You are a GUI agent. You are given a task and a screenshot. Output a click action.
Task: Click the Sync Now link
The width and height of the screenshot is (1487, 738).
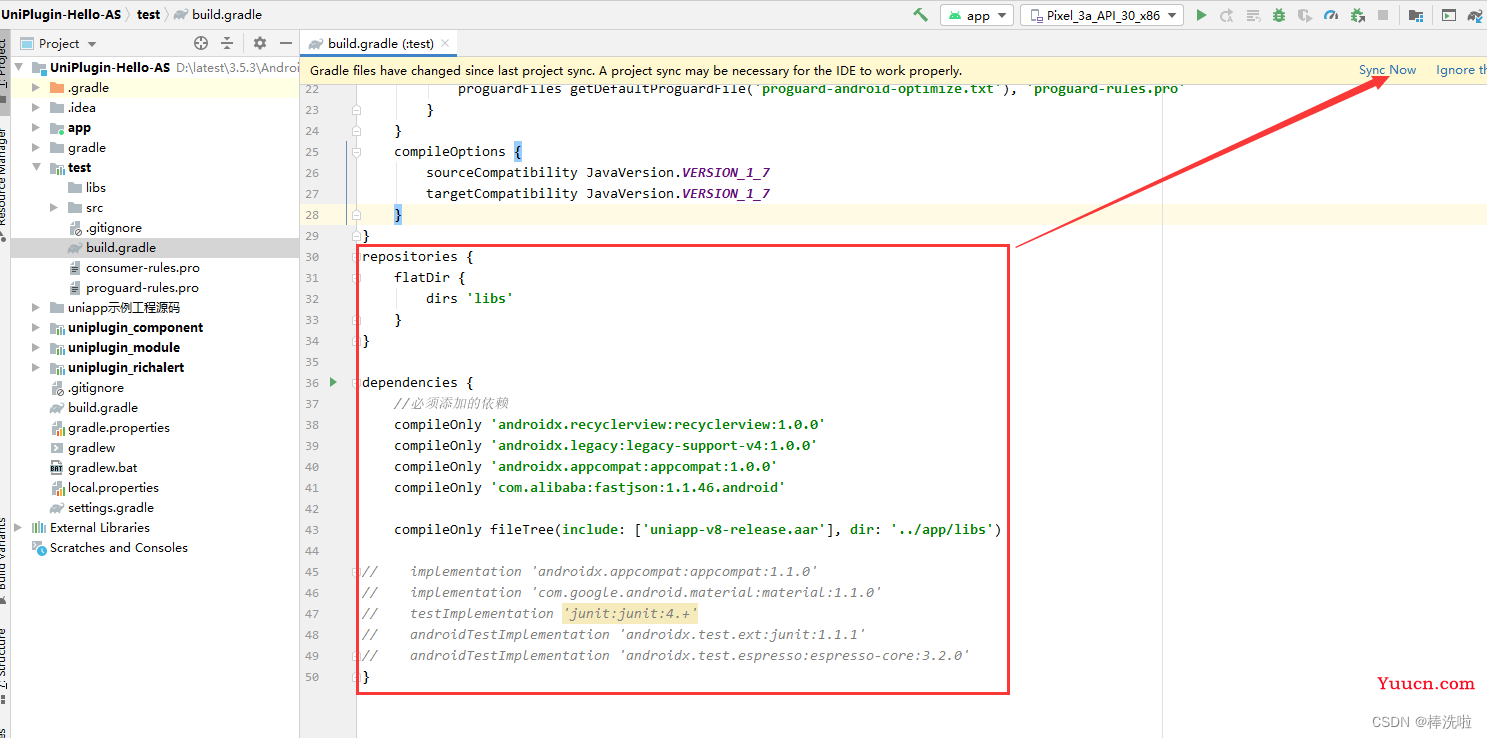pos(1387,70)
